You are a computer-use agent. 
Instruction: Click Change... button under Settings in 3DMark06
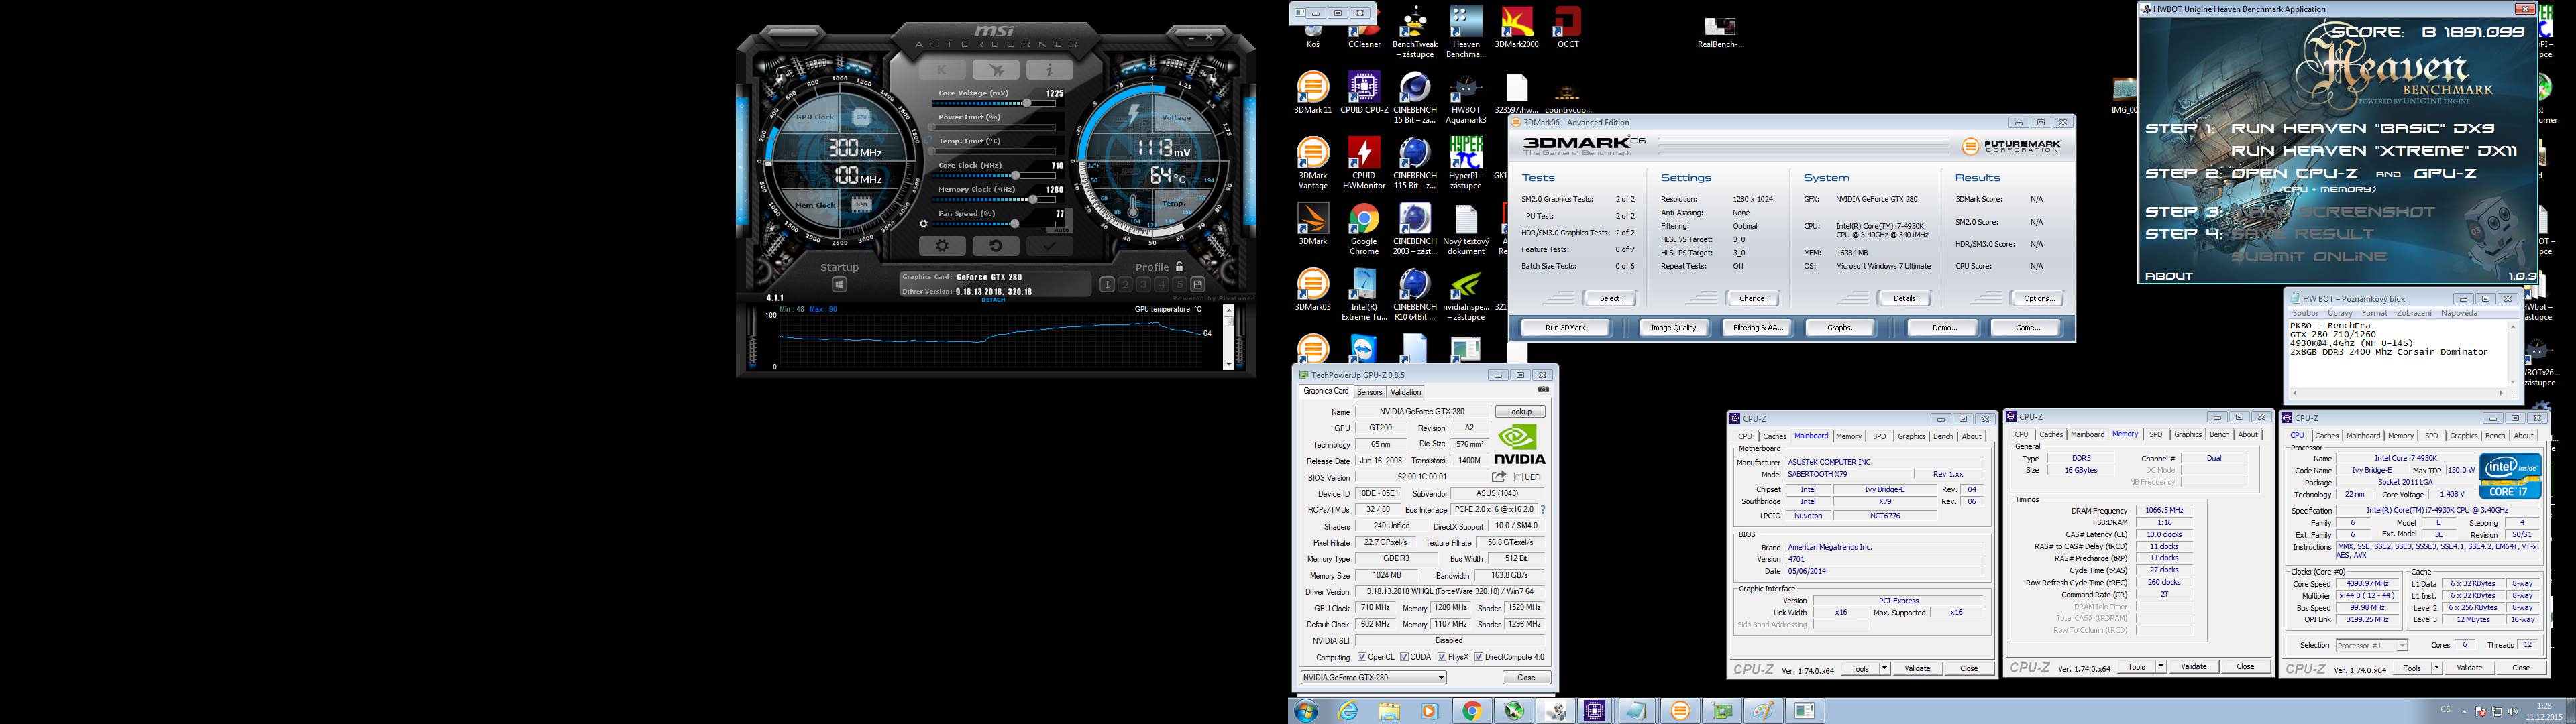[x=1754, y=298]
